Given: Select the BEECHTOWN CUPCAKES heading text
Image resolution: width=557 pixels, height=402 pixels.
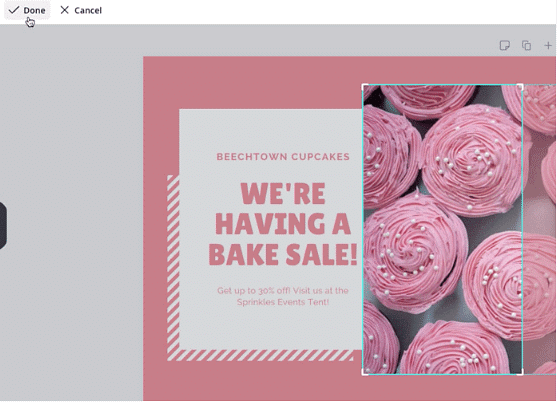Looking at the screenshot, I should (283, 157).
